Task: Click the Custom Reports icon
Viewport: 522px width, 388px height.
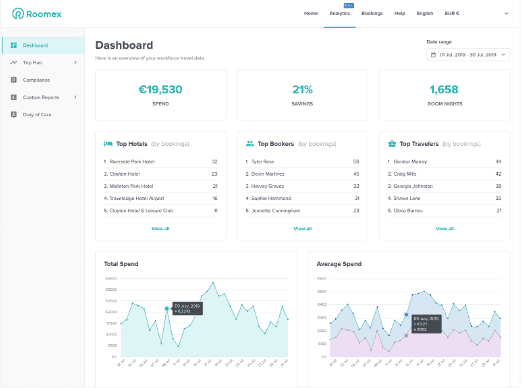Action: 14,97
